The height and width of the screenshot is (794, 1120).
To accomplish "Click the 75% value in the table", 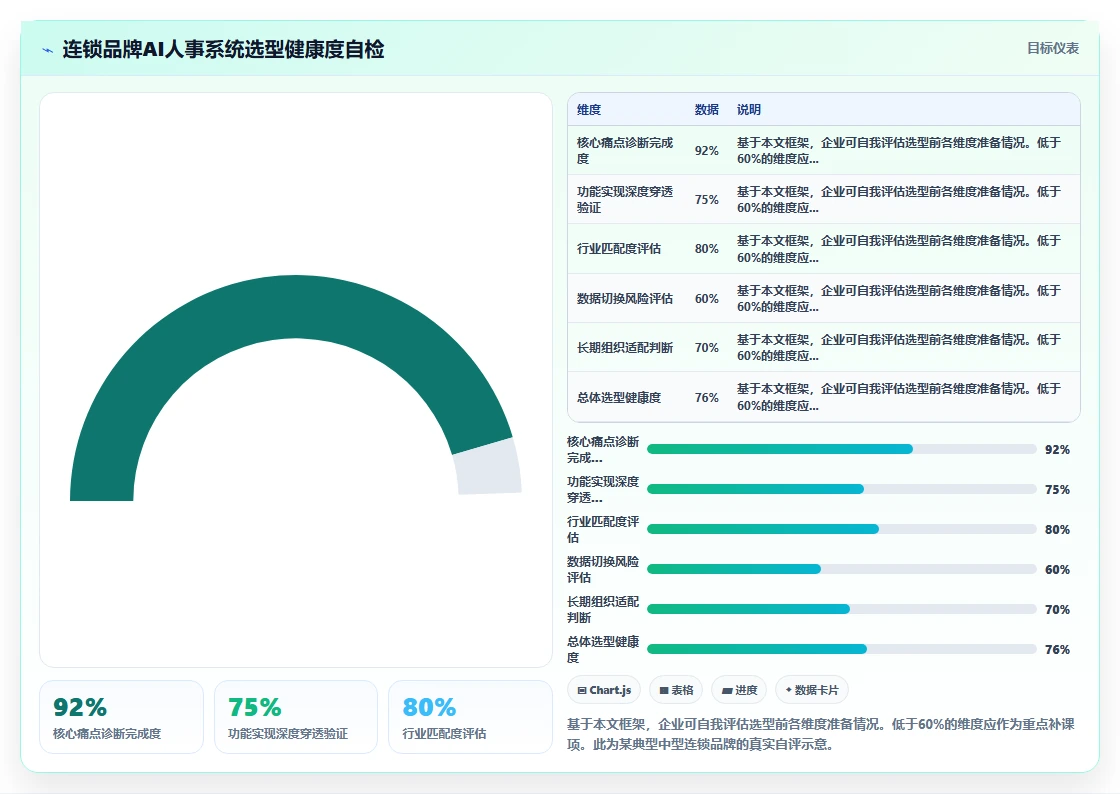I will (706, 200).
